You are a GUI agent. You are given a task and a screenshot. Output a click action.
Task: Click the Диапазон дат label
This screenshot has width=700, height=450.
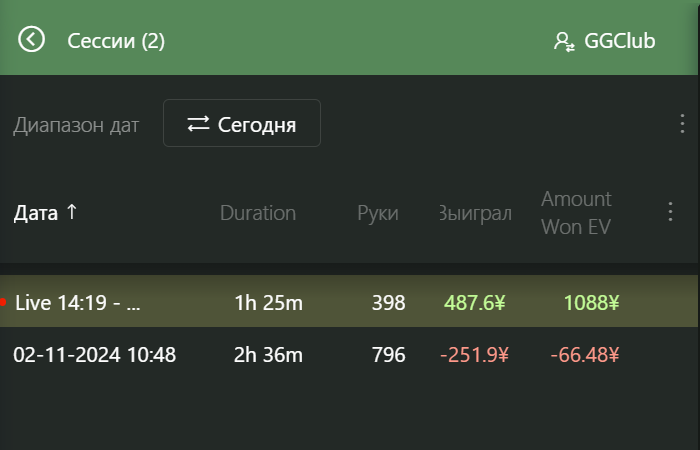76,125
